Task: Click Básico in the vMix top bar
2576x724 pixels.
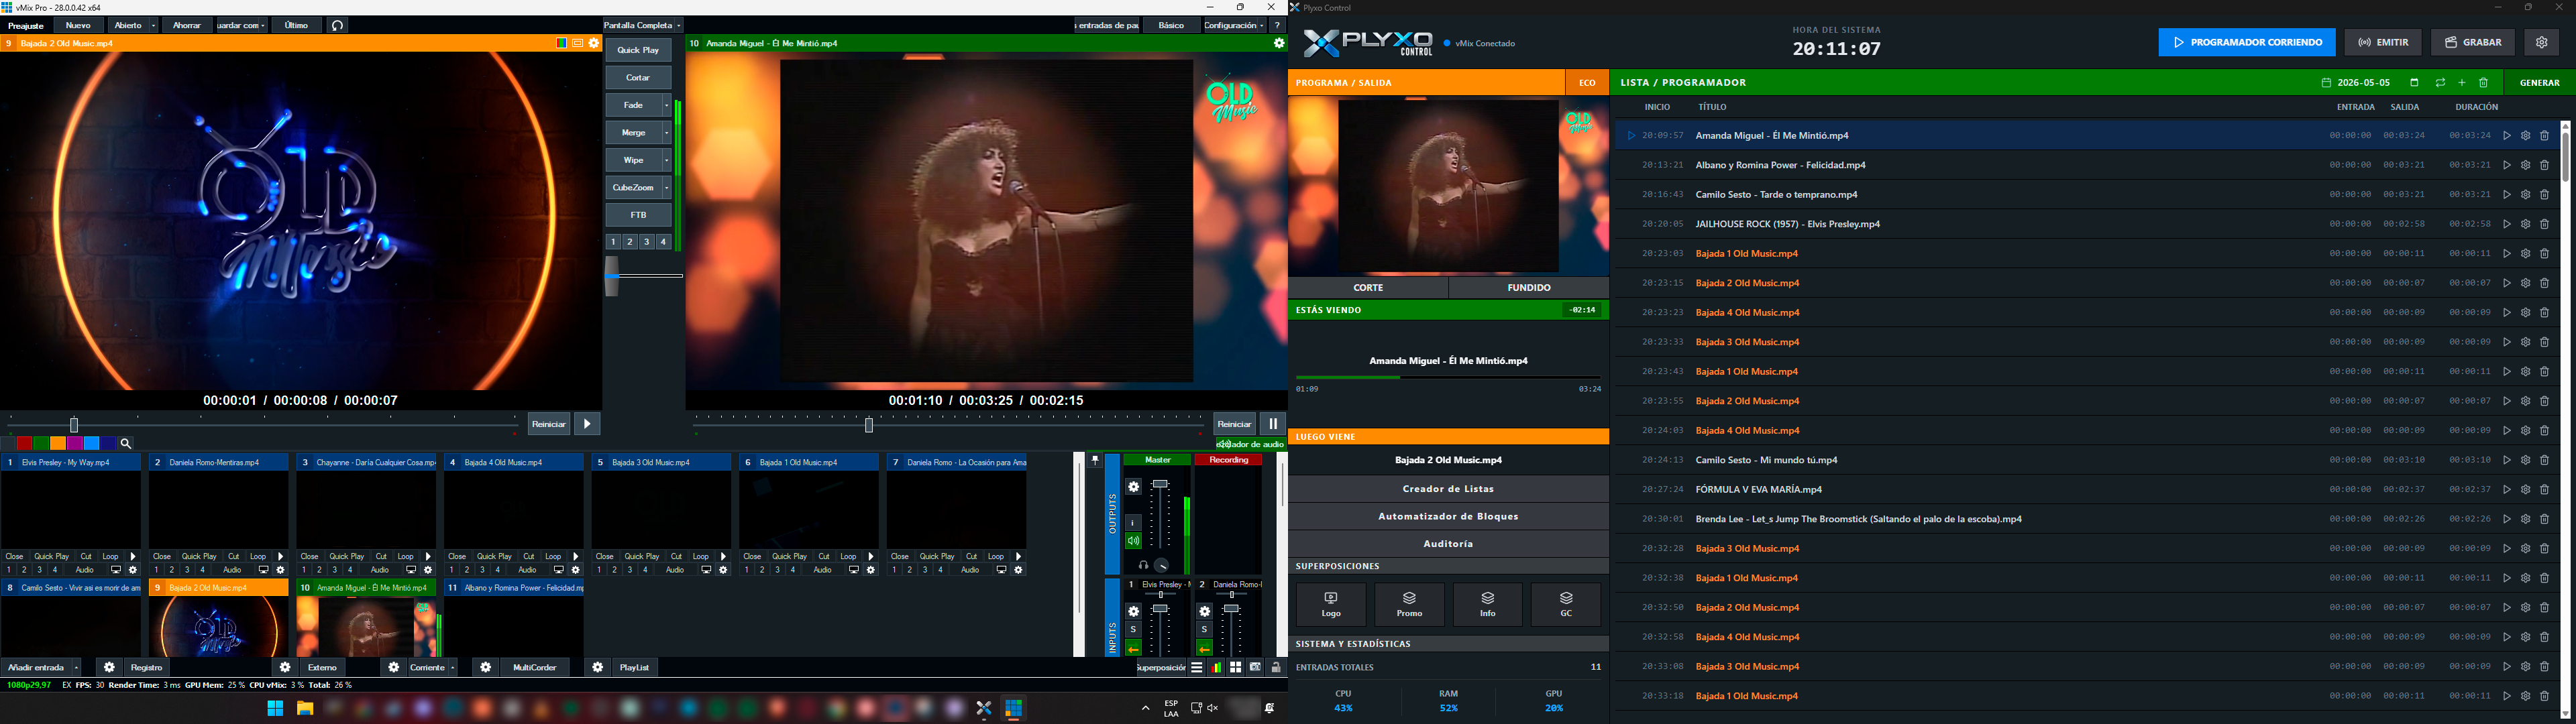Action: click(1171, 25)
